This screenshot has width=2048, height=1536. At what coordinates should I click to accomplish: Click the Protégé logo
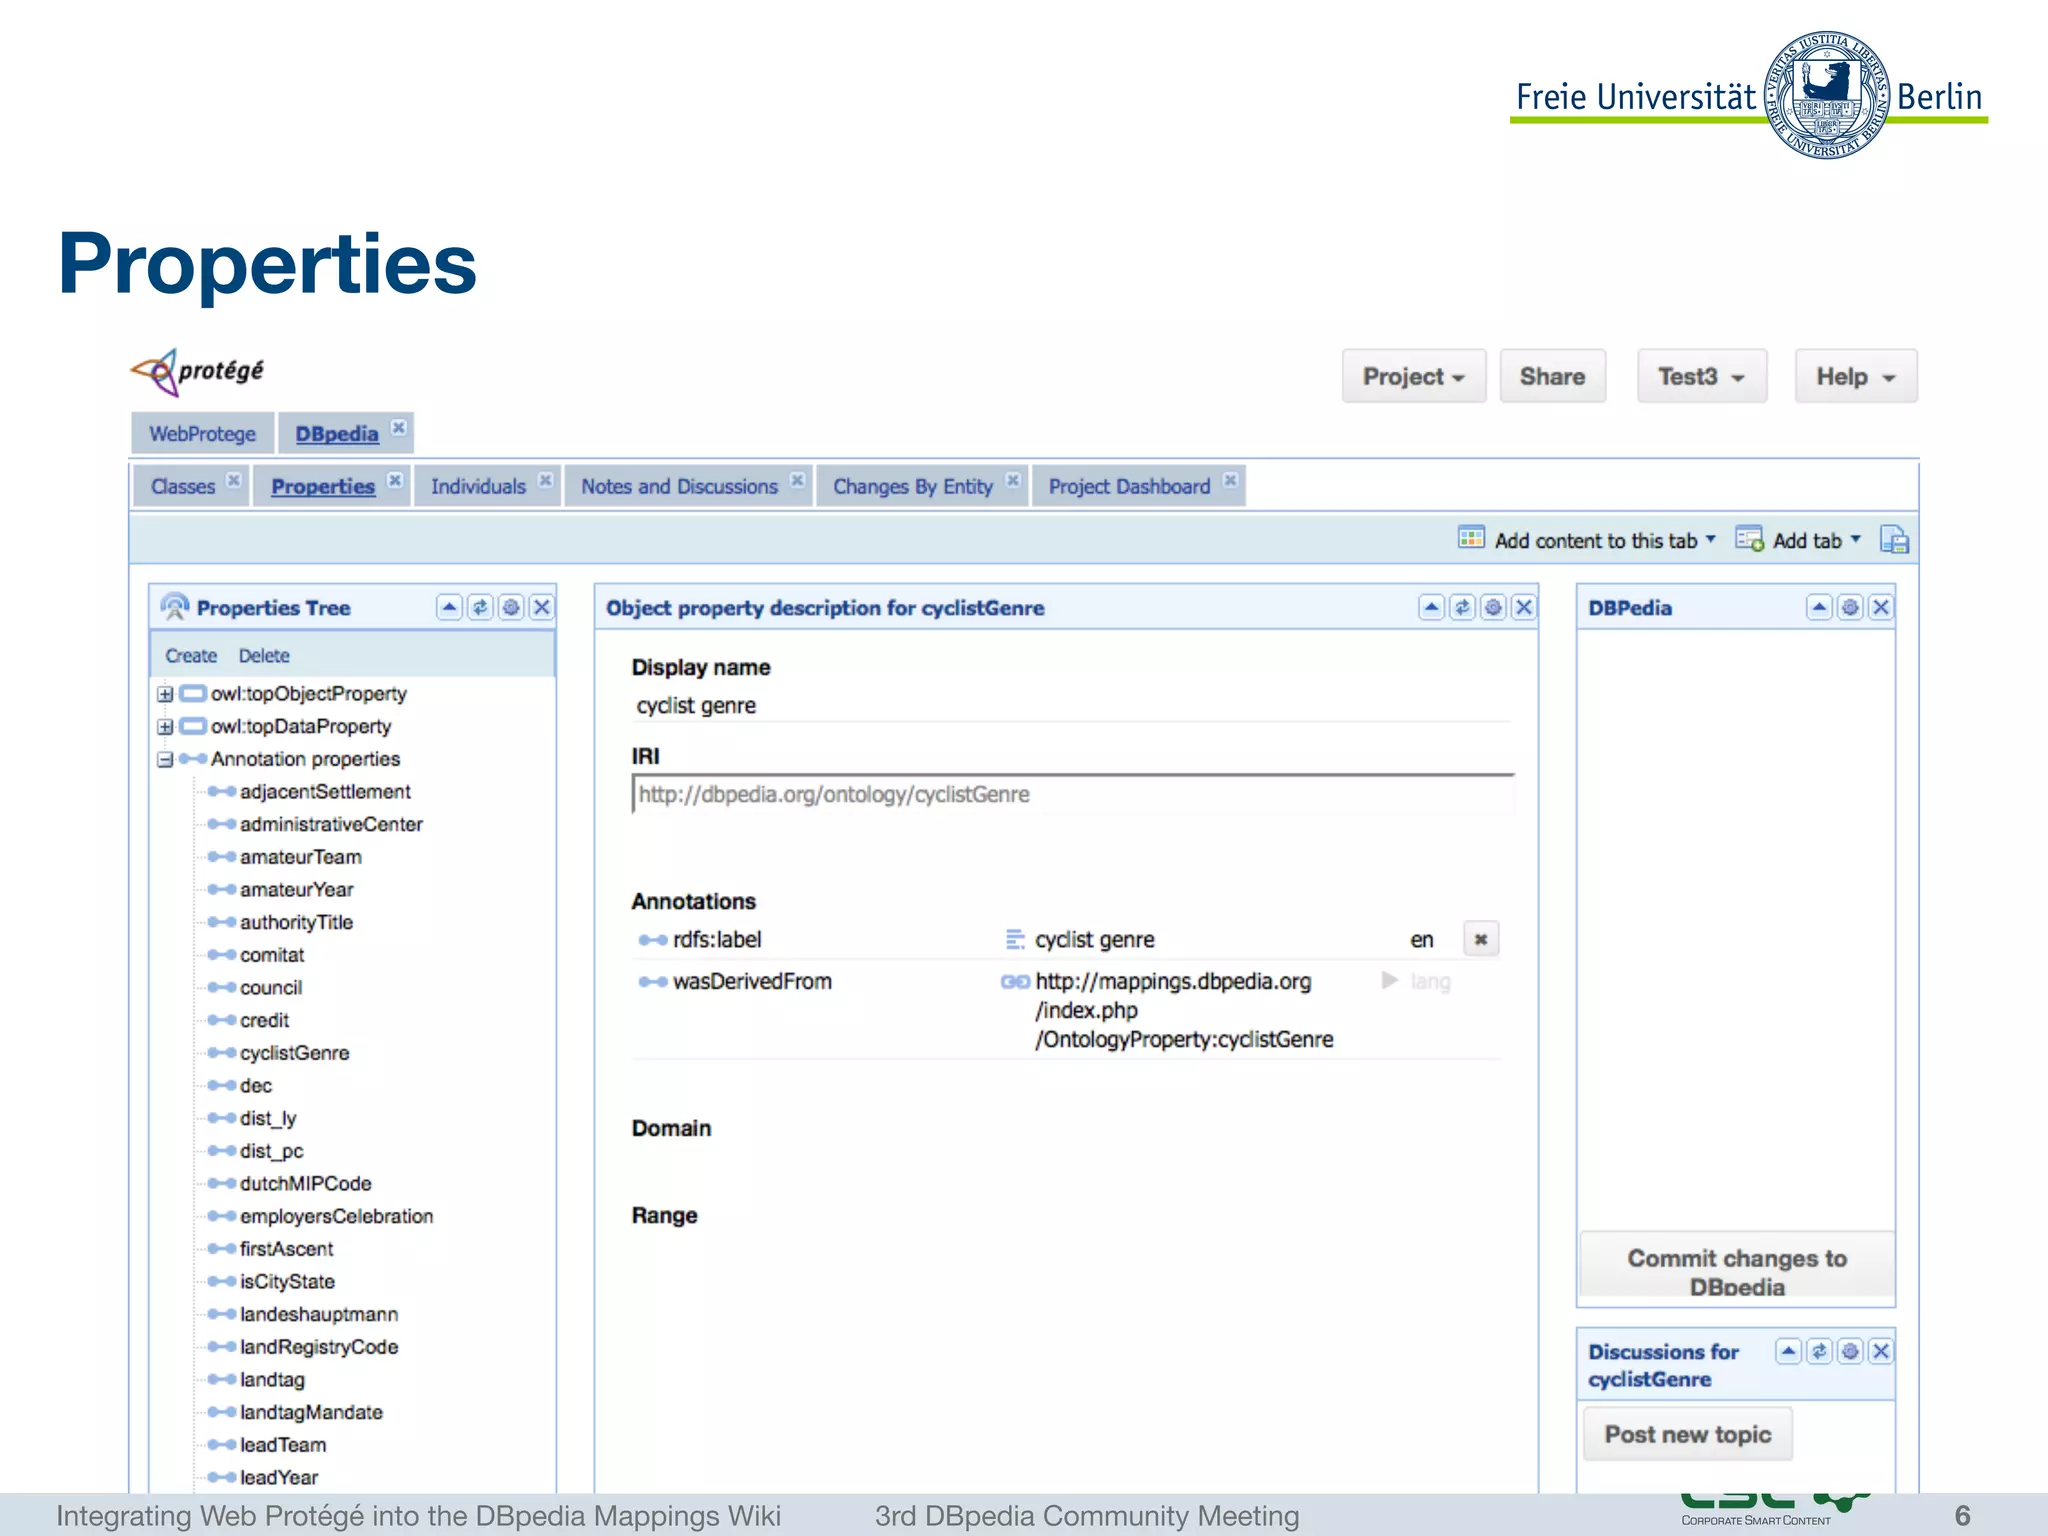pyautogui.click(x=198, y=372)
